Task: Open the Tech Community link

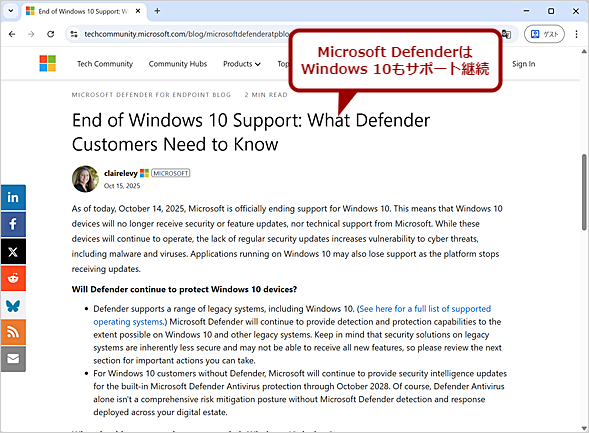Action: point(105,64)
